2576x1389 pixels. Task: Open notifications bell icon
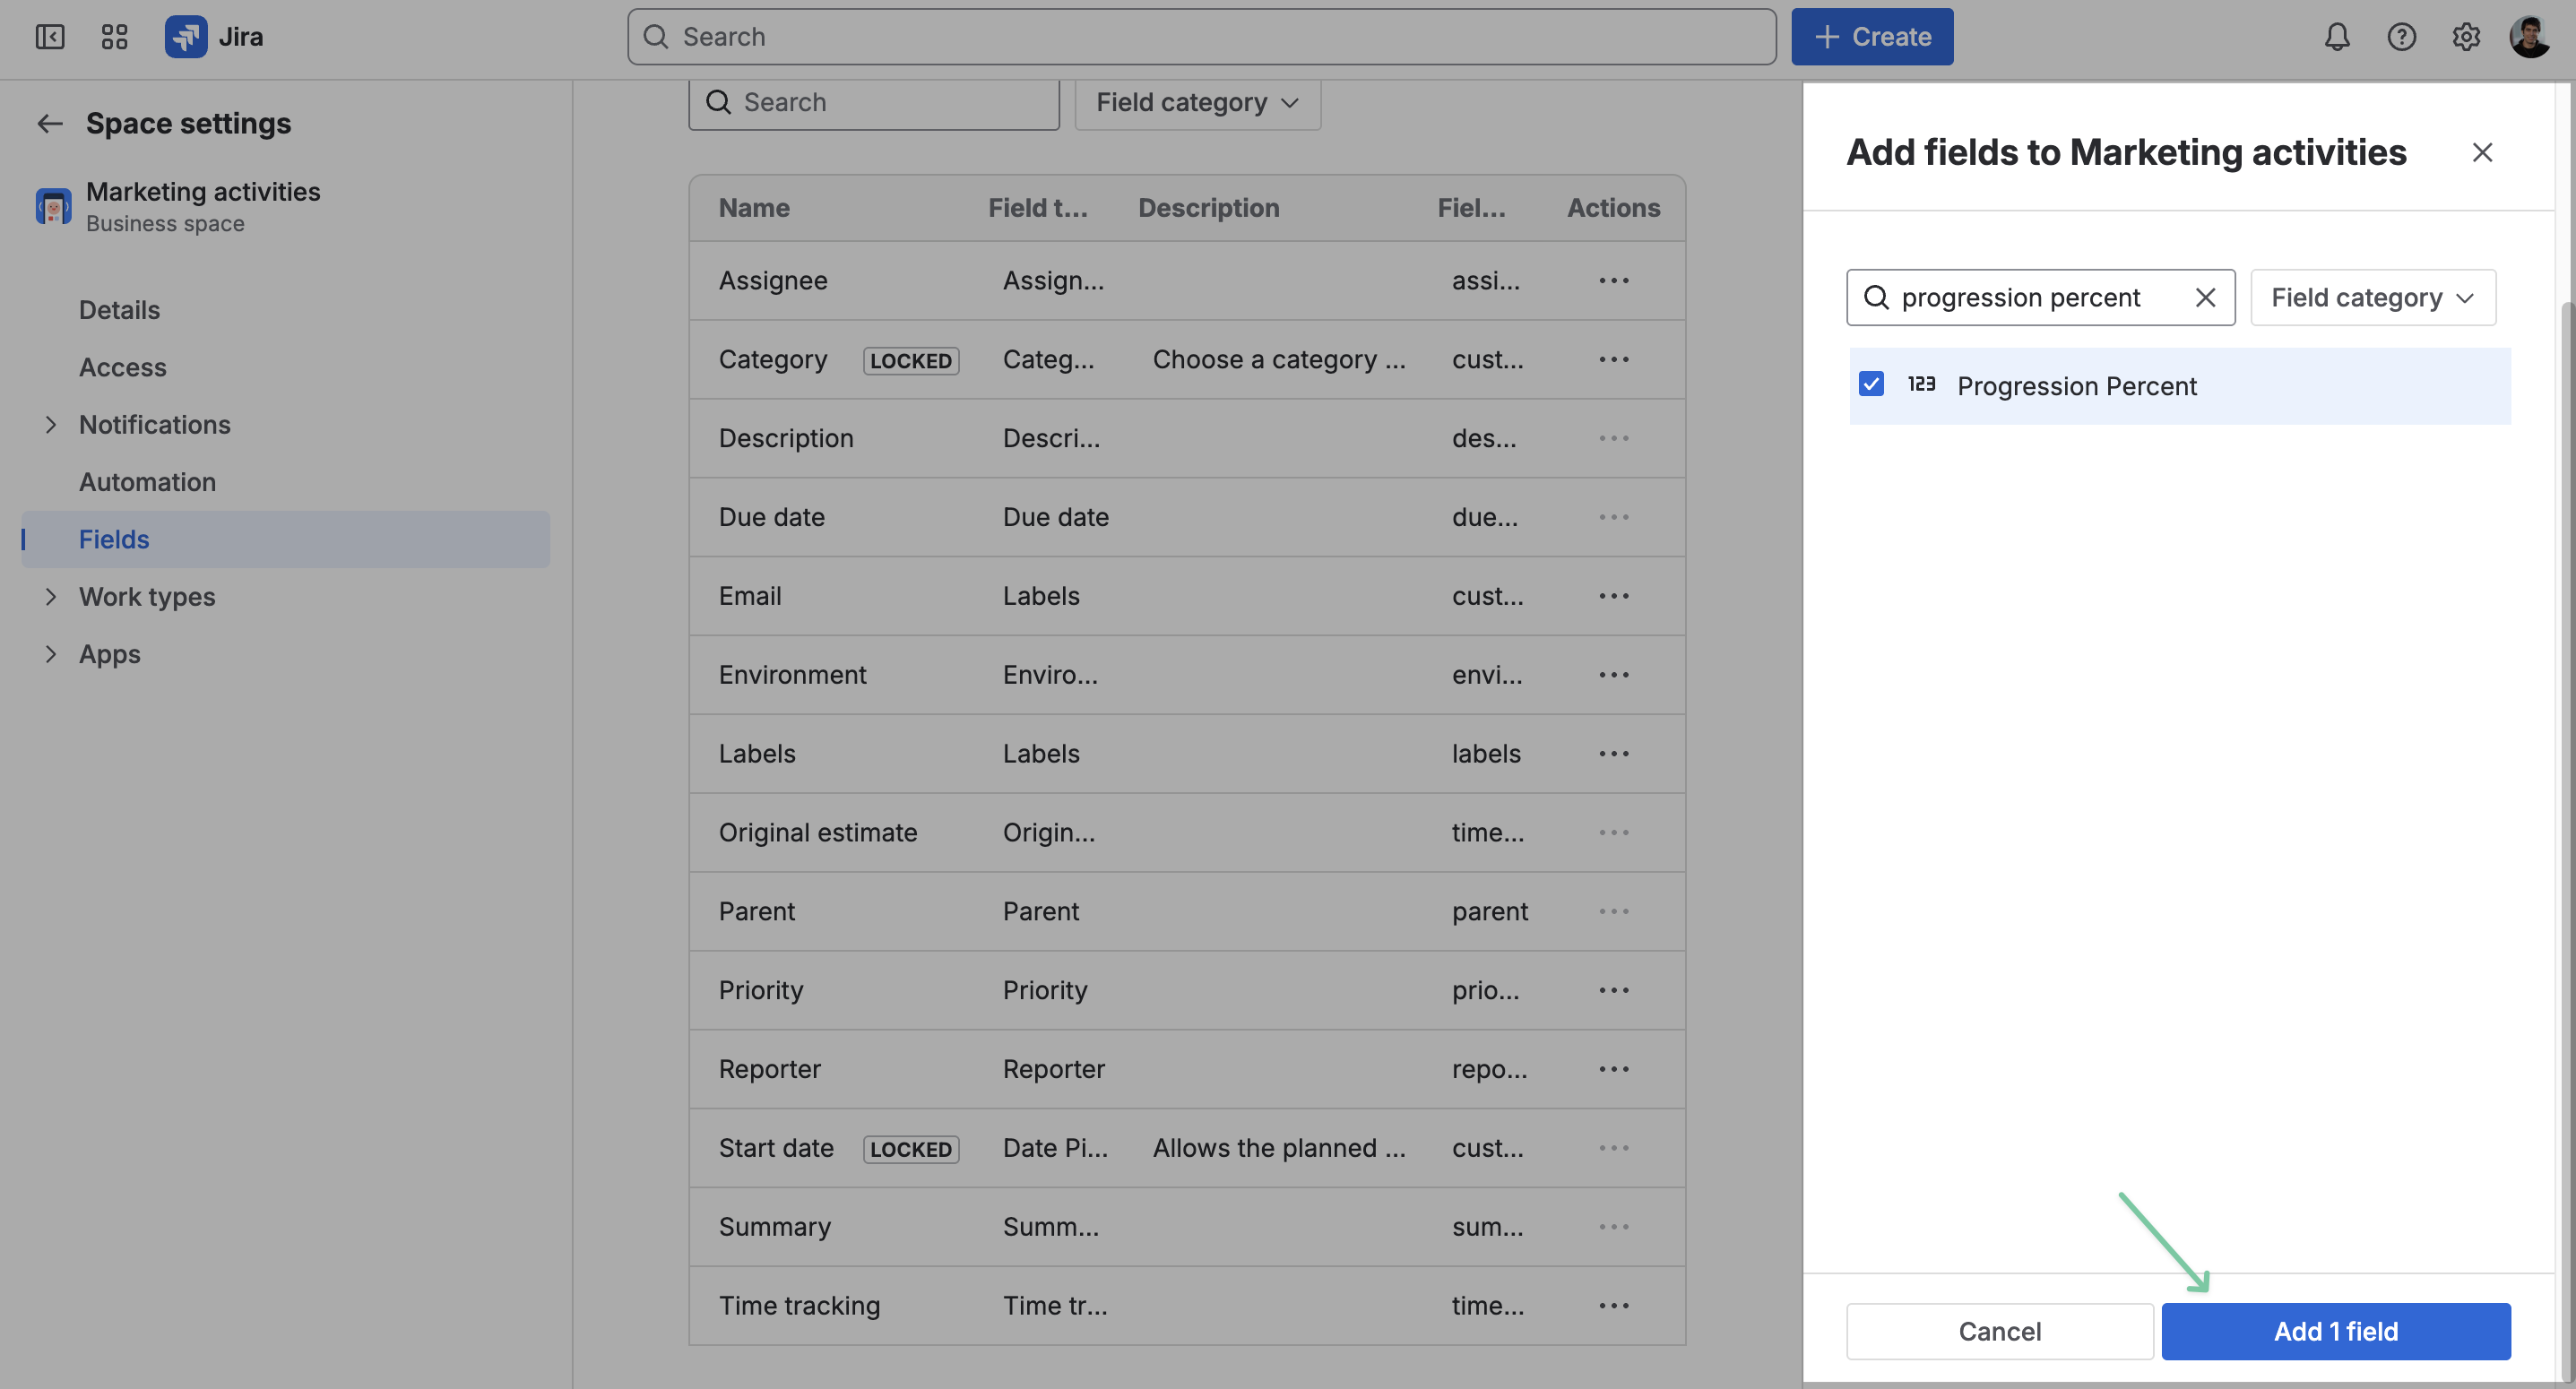[2336, 37]
